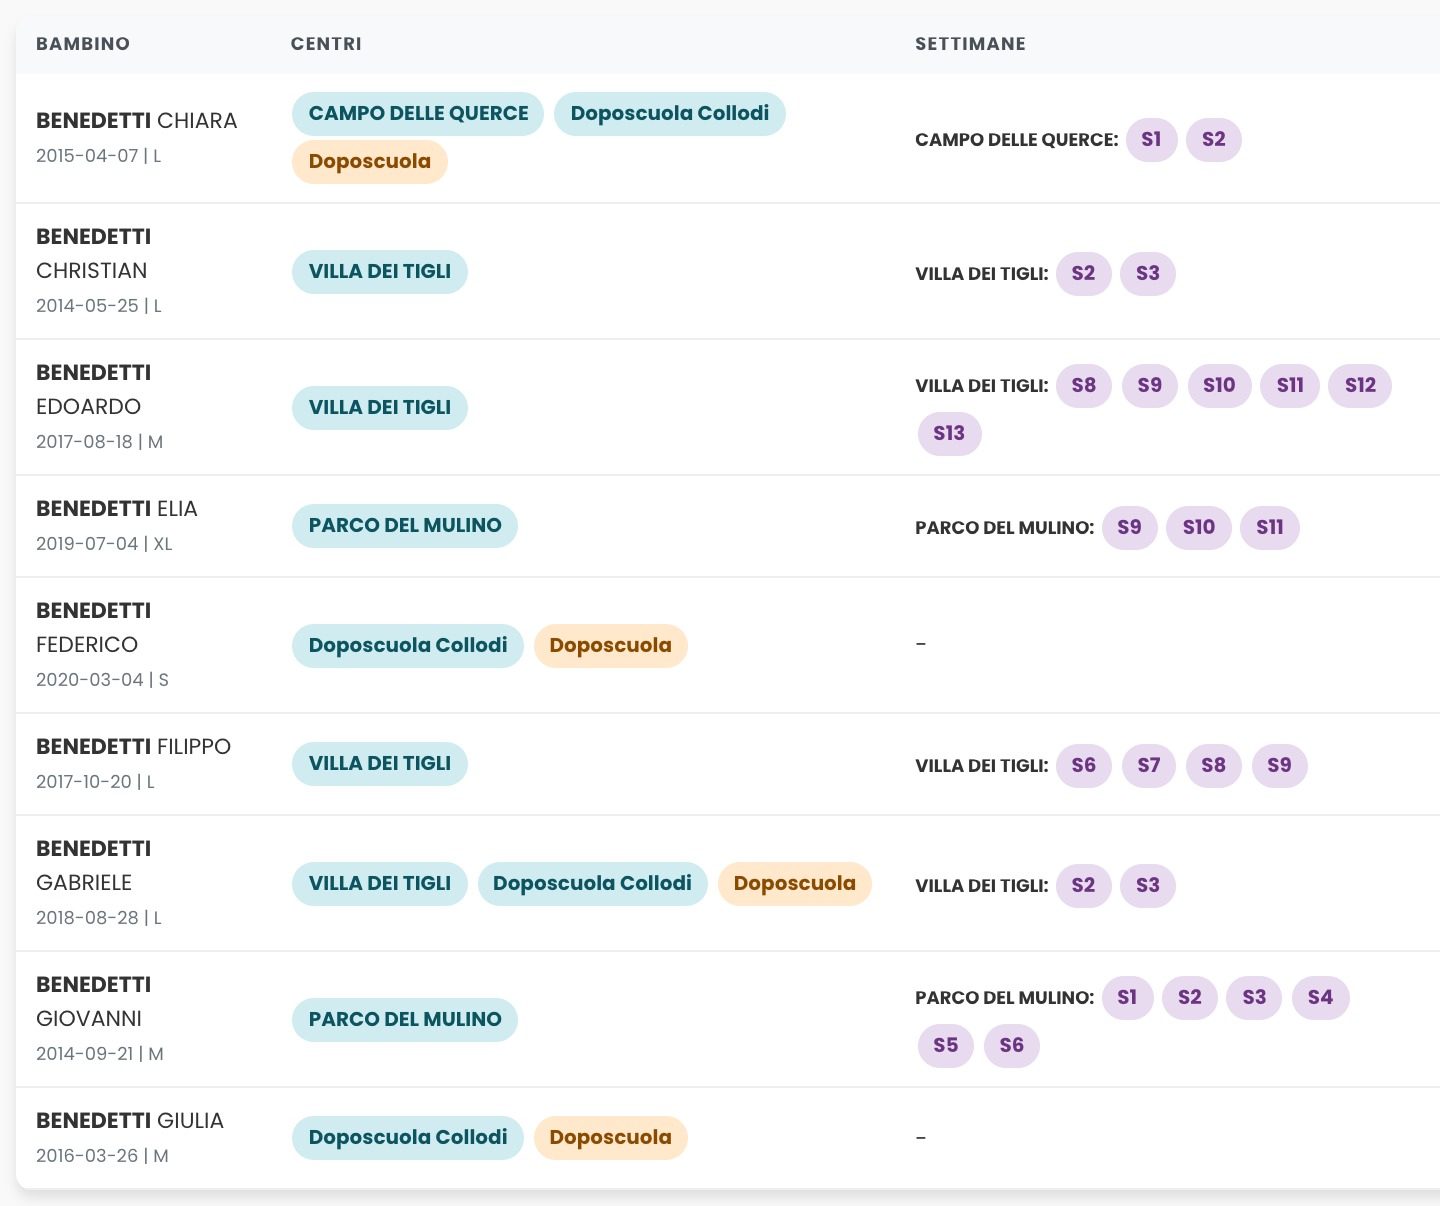Viewport: 1440px width, 1206px height.
Task: Click Elia's PARCO DEL MULINO tag
Action: point(405,526)
